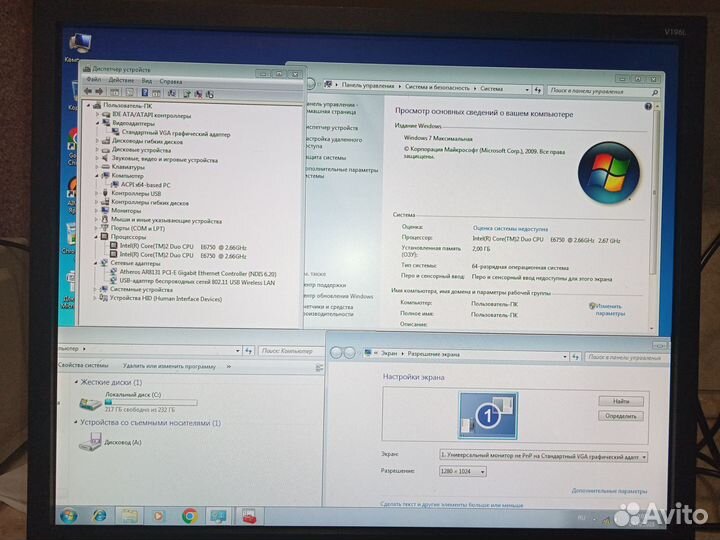The image size is (720, 540).
Task: Click Система и безопасность breadcrumb
Action: click(437, 87)
